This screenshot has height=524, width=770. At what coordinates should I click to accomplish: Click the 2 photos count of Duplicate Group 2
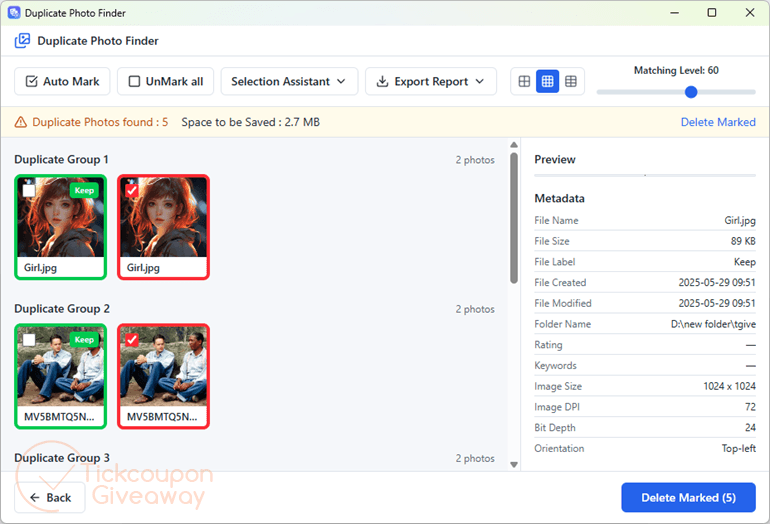point(475,309)
